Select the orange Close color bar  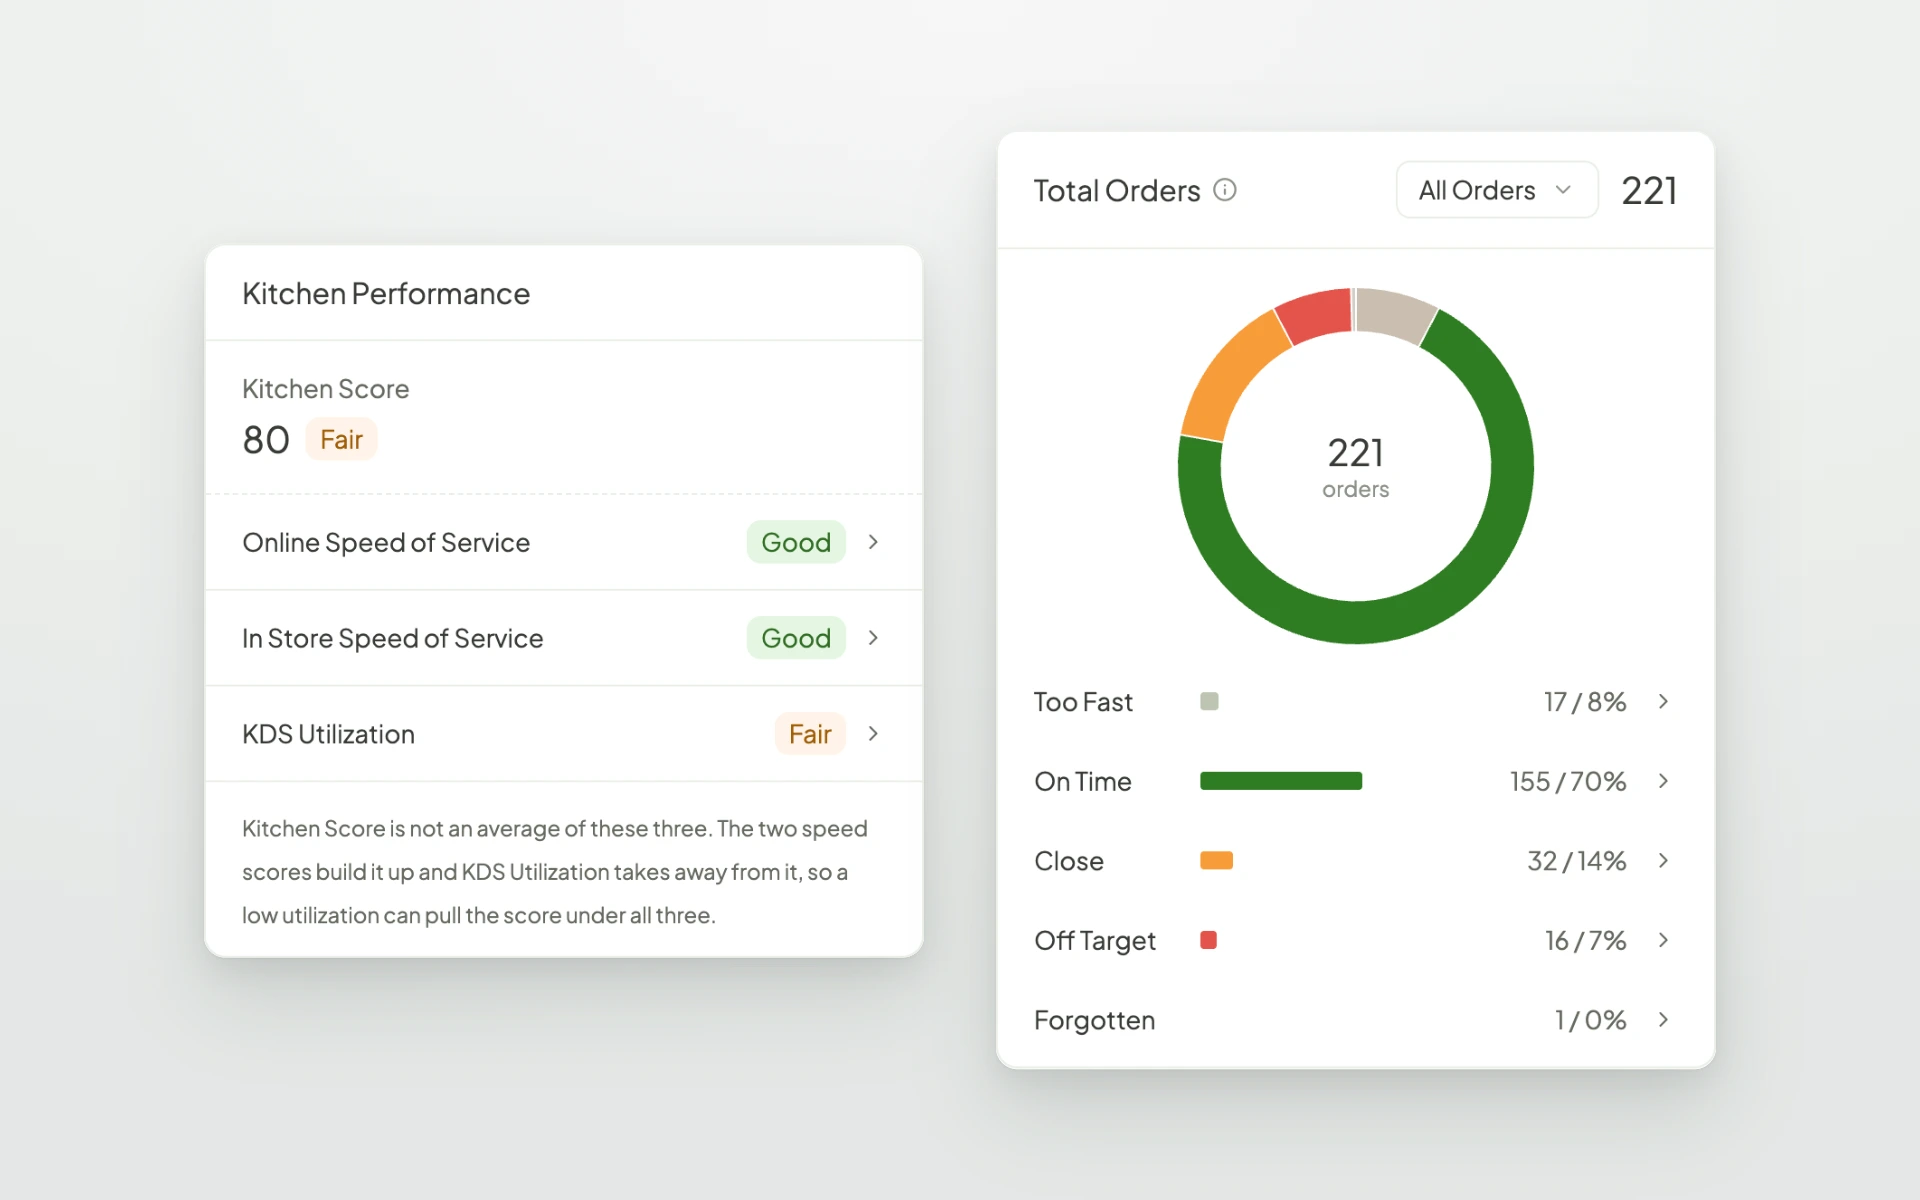click(1216, 861)
